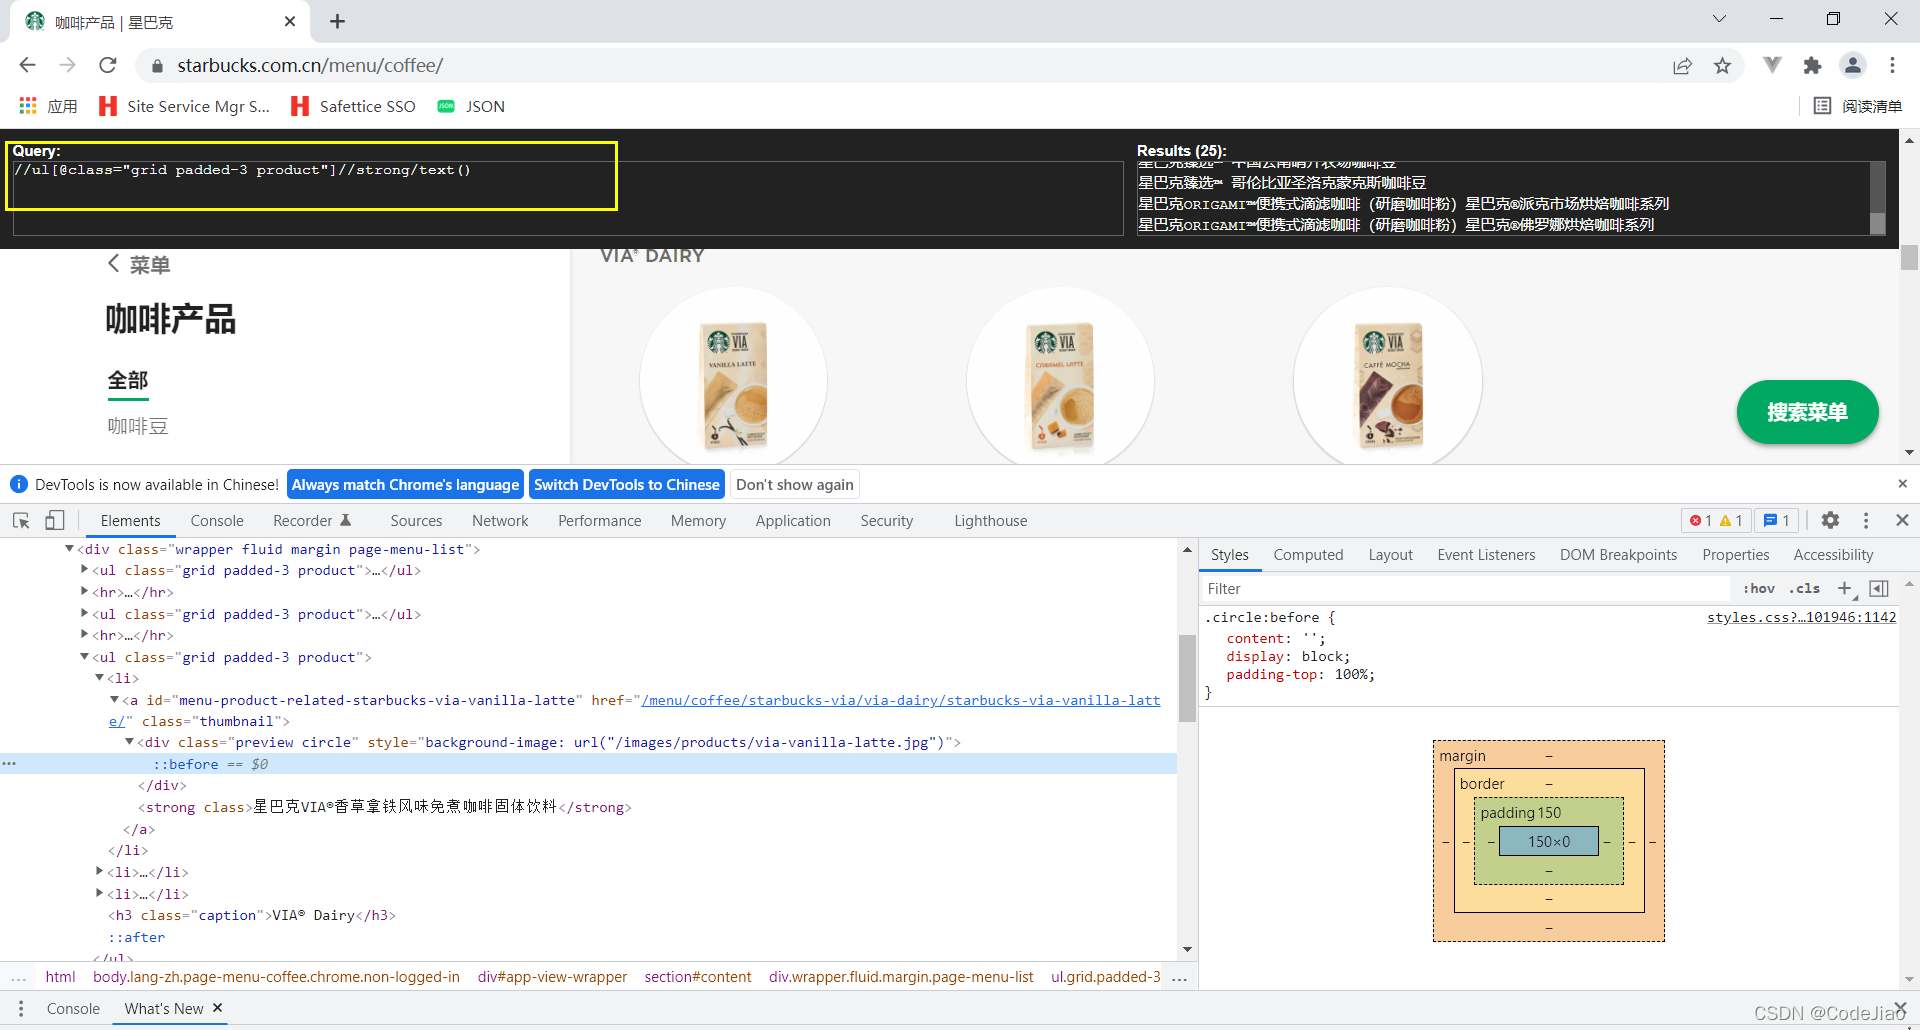Toggle element states with :hov
This screenshot has height=1030, width=1920.
pos(1759,588)
